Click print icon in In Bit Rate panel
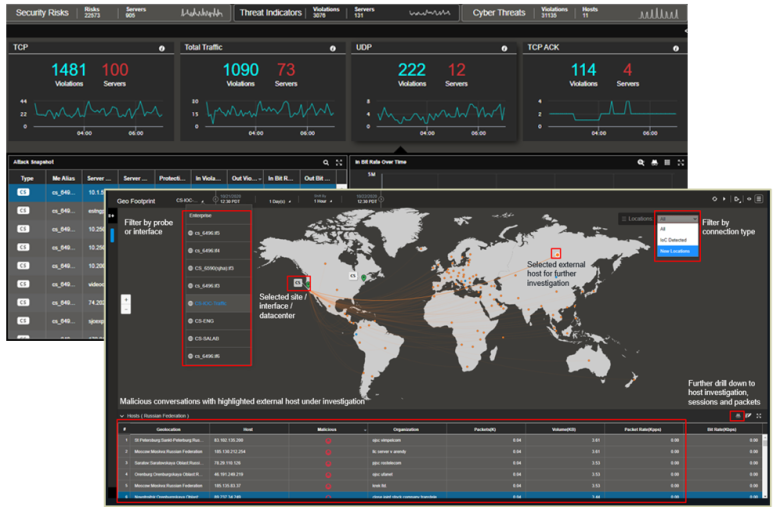The image size is (773, 507). coord(654,162)
